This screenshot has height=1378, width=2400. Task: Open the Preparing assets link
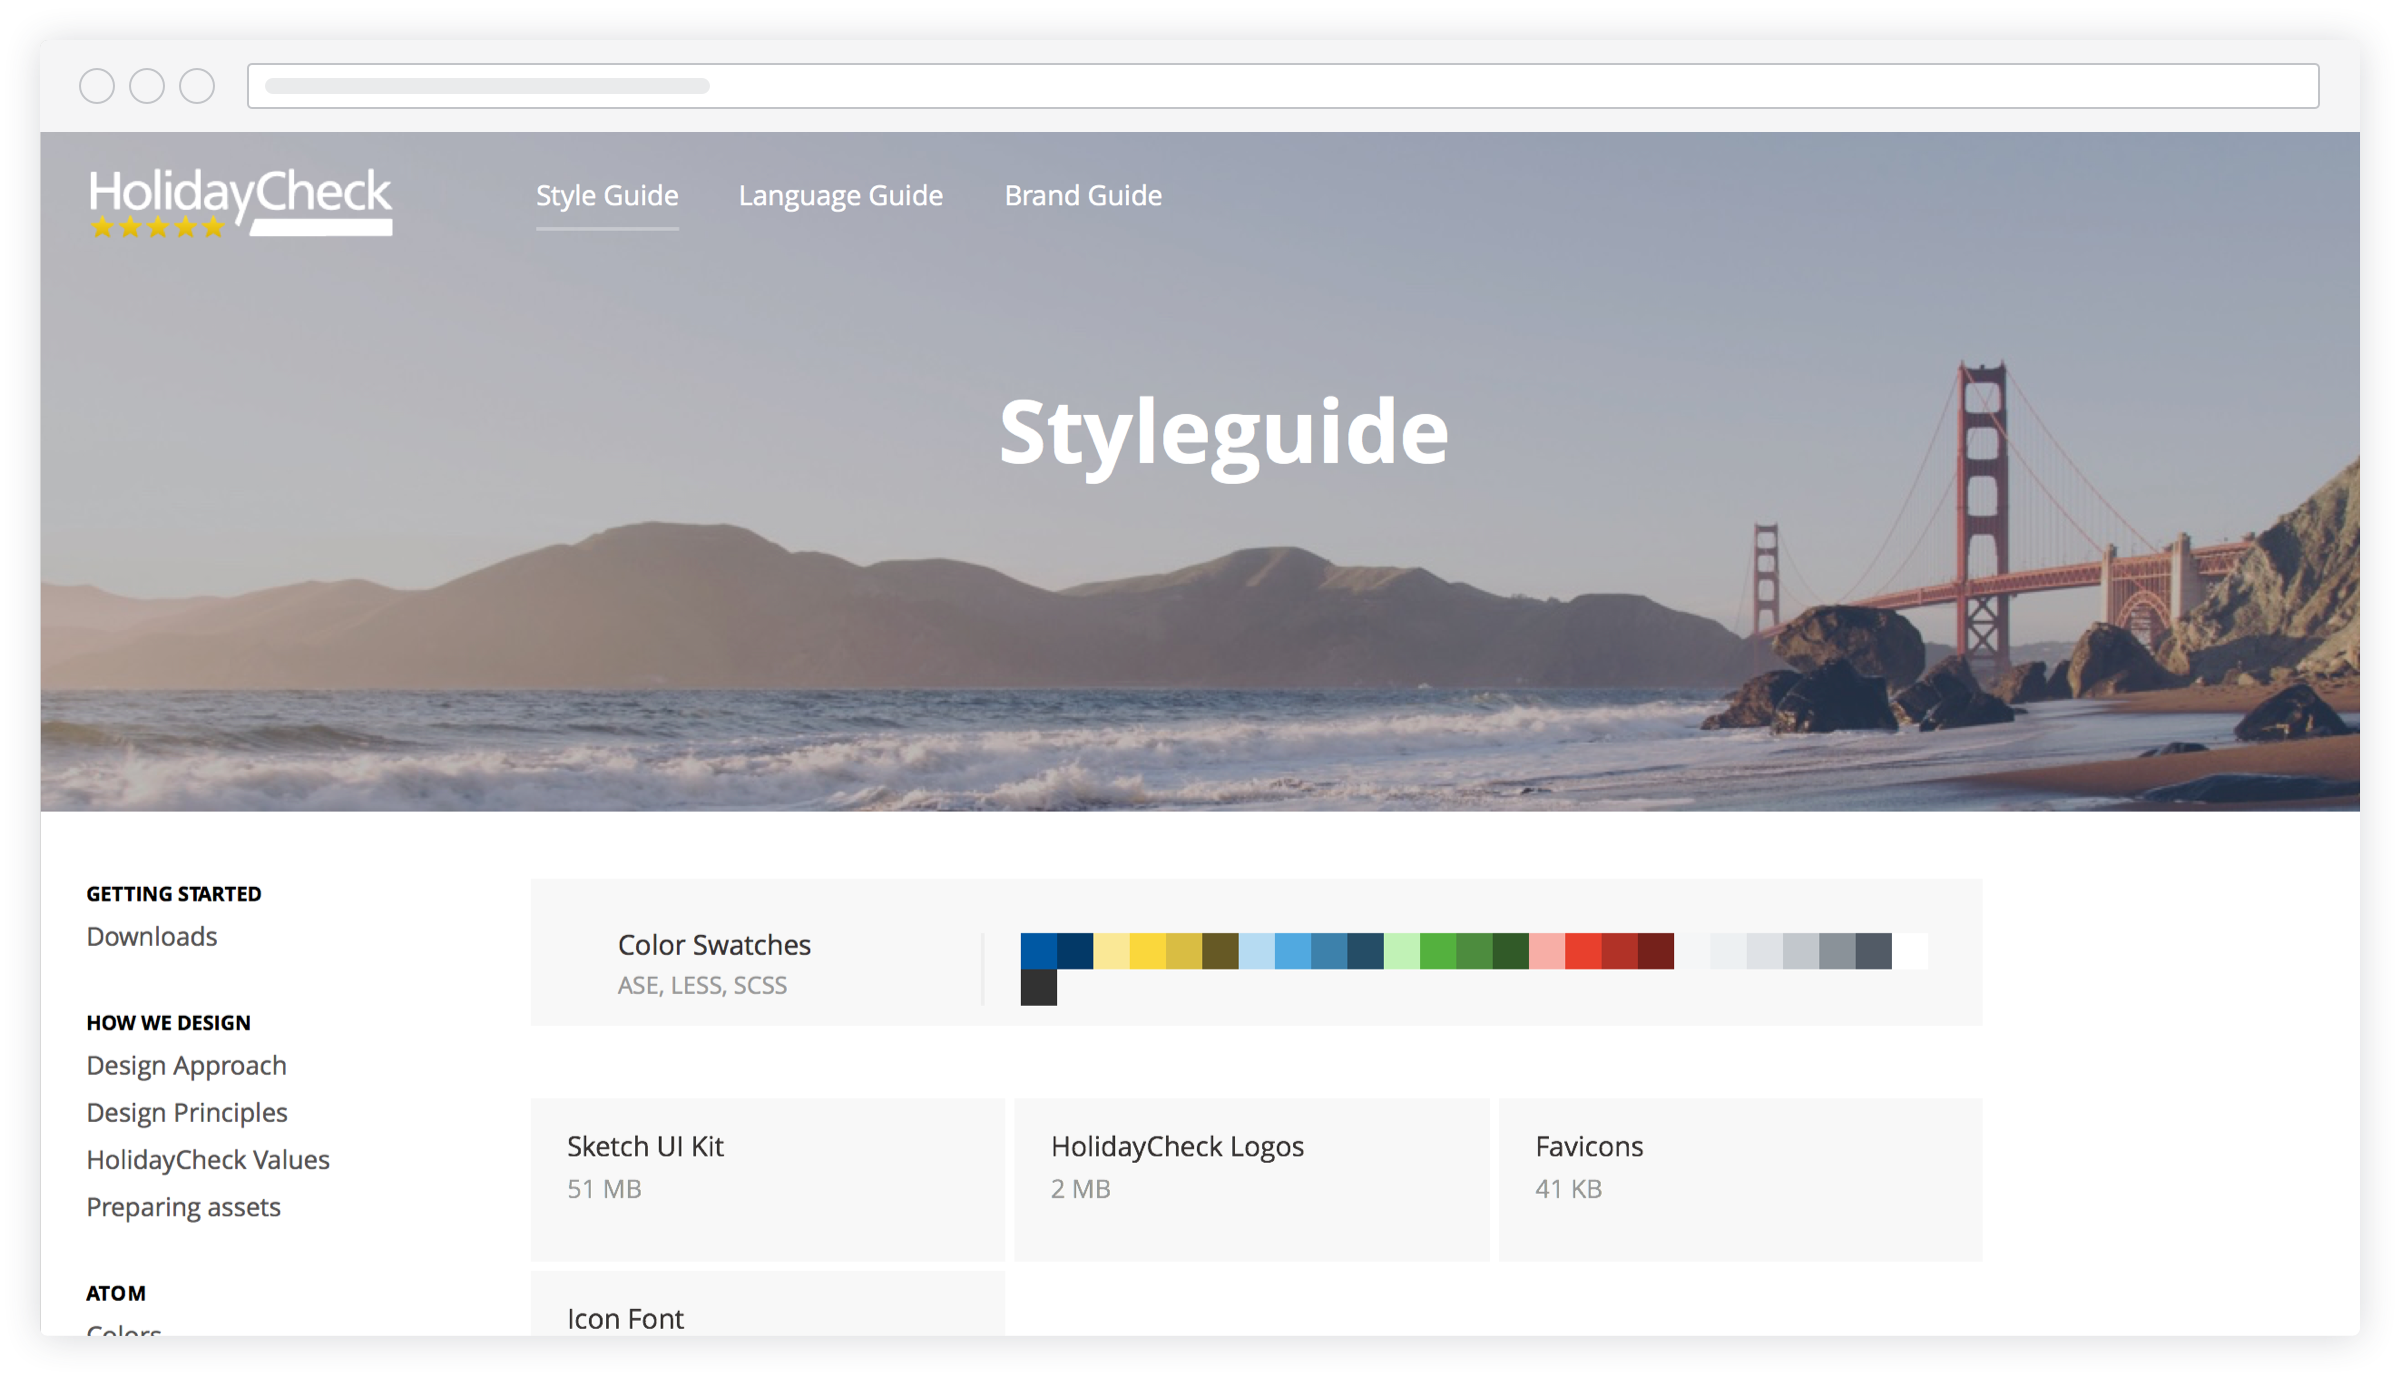(x=183, y=1207)
